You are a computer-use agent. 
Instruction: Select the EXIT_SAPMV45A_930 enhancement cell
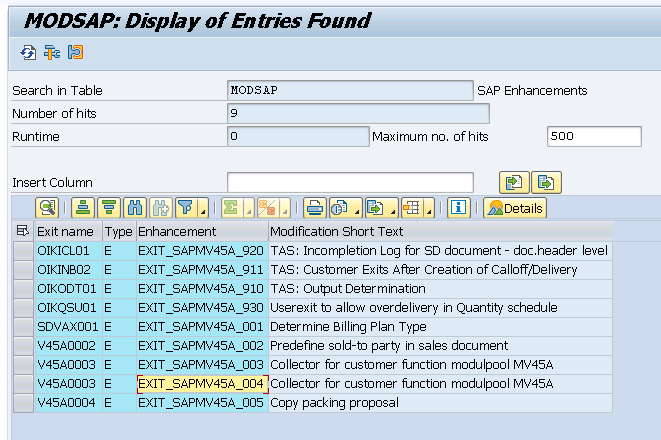[201, 308]
